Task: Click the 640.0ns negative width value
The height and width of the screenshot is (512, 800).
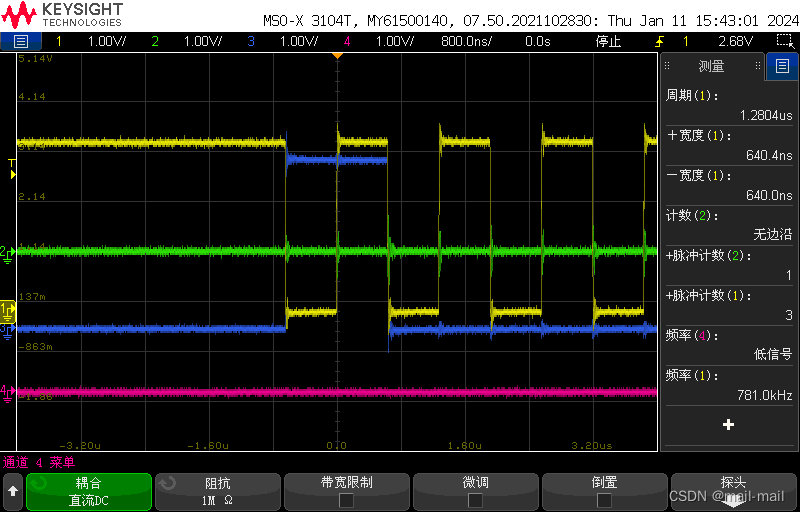Action: [x=769, y=195]
